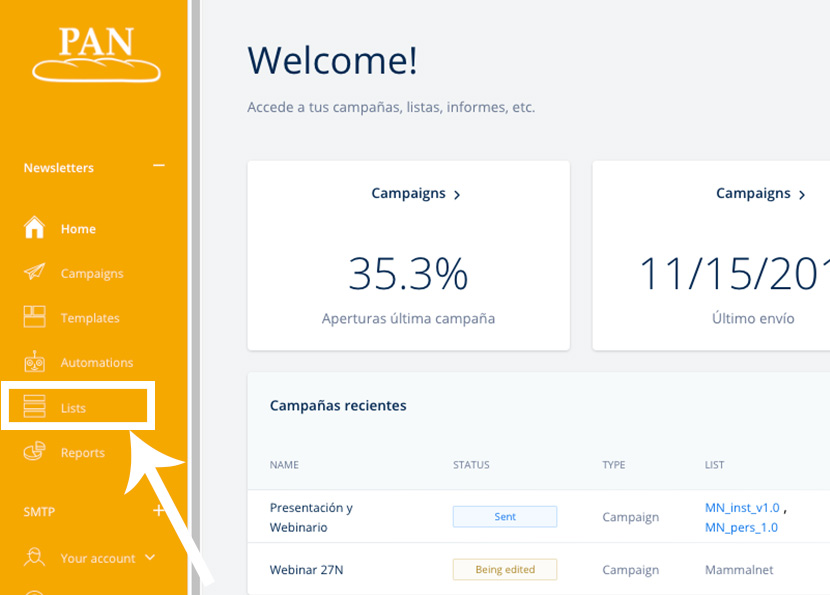Click the Reports pie chart icon
The width and height of the screenshot is (830, 595).
coord(34,452)
